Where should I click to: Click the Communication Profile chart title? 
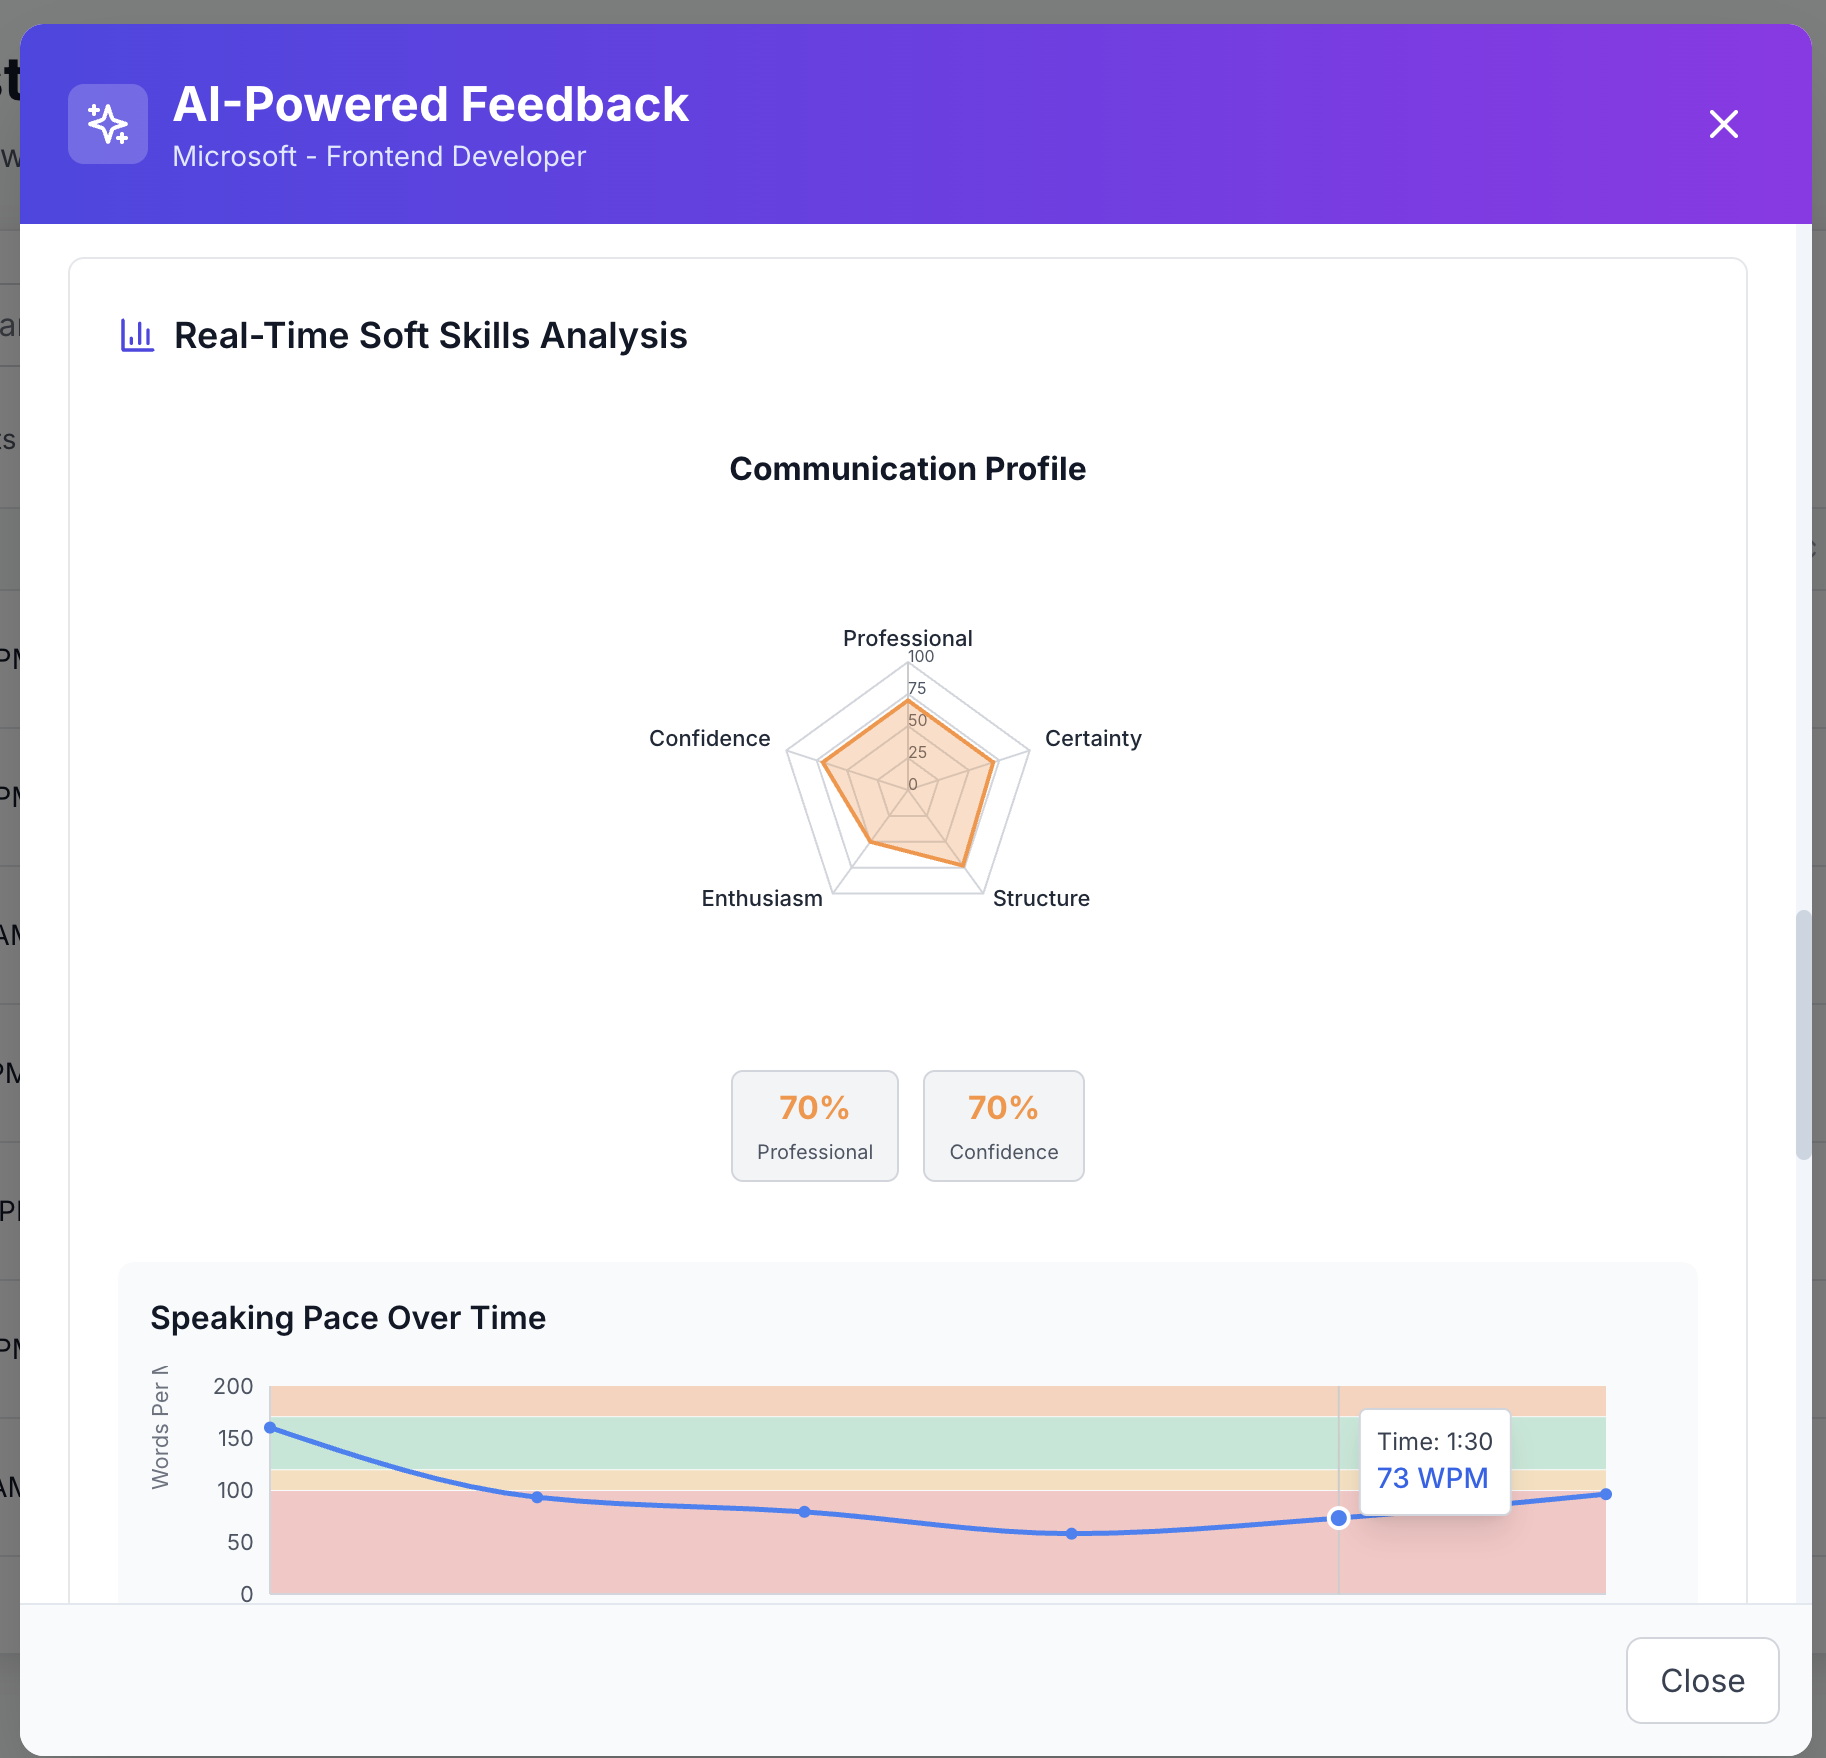pyautogui.click(x=906, y=468)
